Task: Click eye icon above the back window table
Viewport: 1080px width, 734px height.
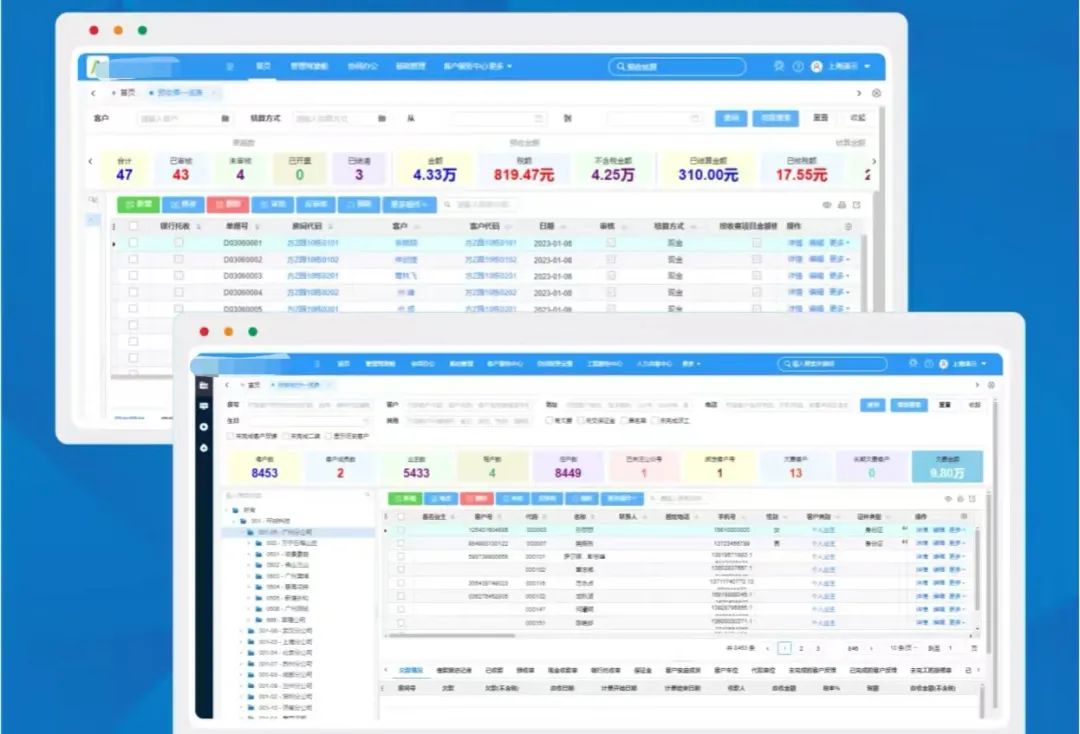Action: pos(827,204)
